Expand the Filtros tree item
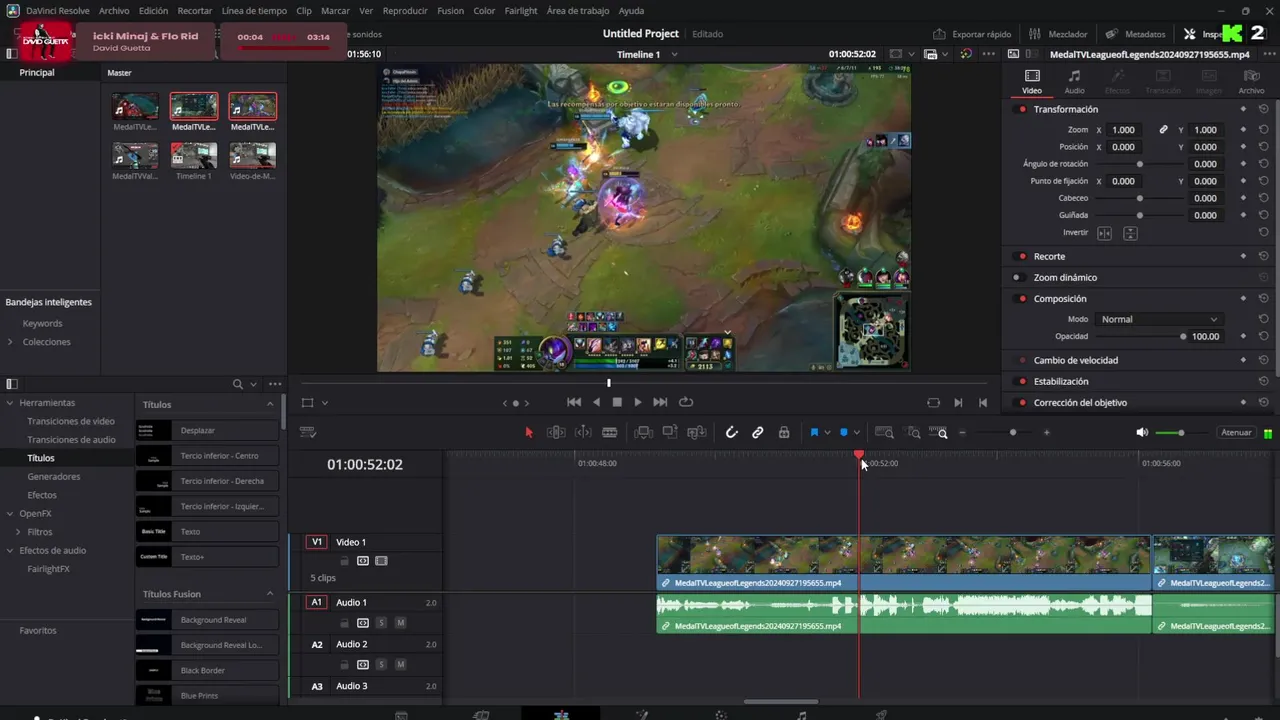Screen dimensions: 1280x720 pos(19,532)
